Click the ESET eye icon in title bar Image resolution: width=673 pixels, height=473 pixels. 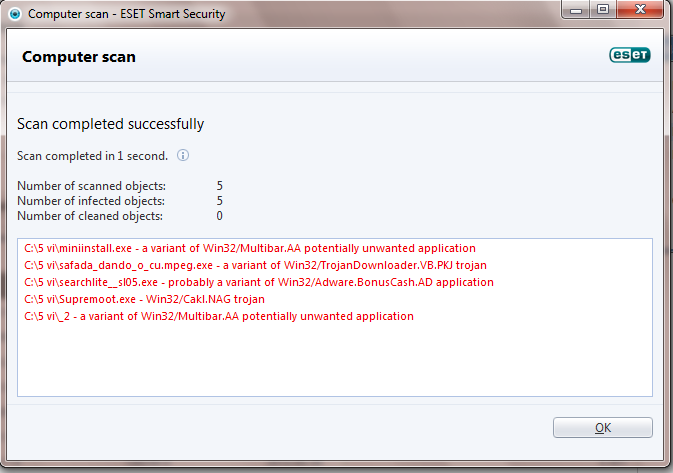[13, 14]
